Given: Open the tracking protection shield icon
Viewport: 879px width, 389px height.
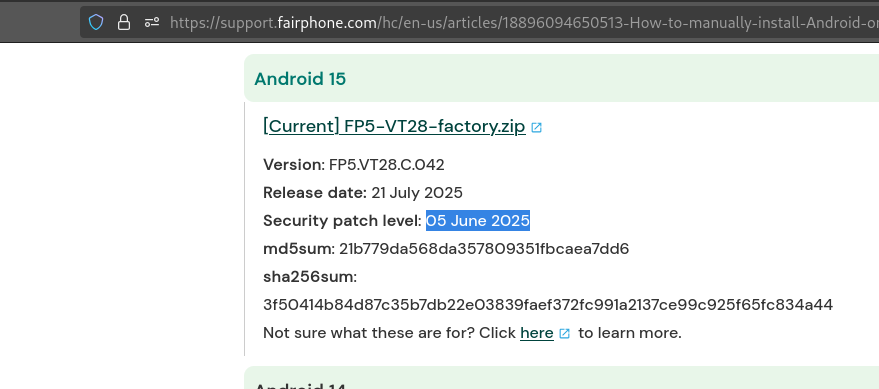Looking at the screenshot, I should [96, 22].
